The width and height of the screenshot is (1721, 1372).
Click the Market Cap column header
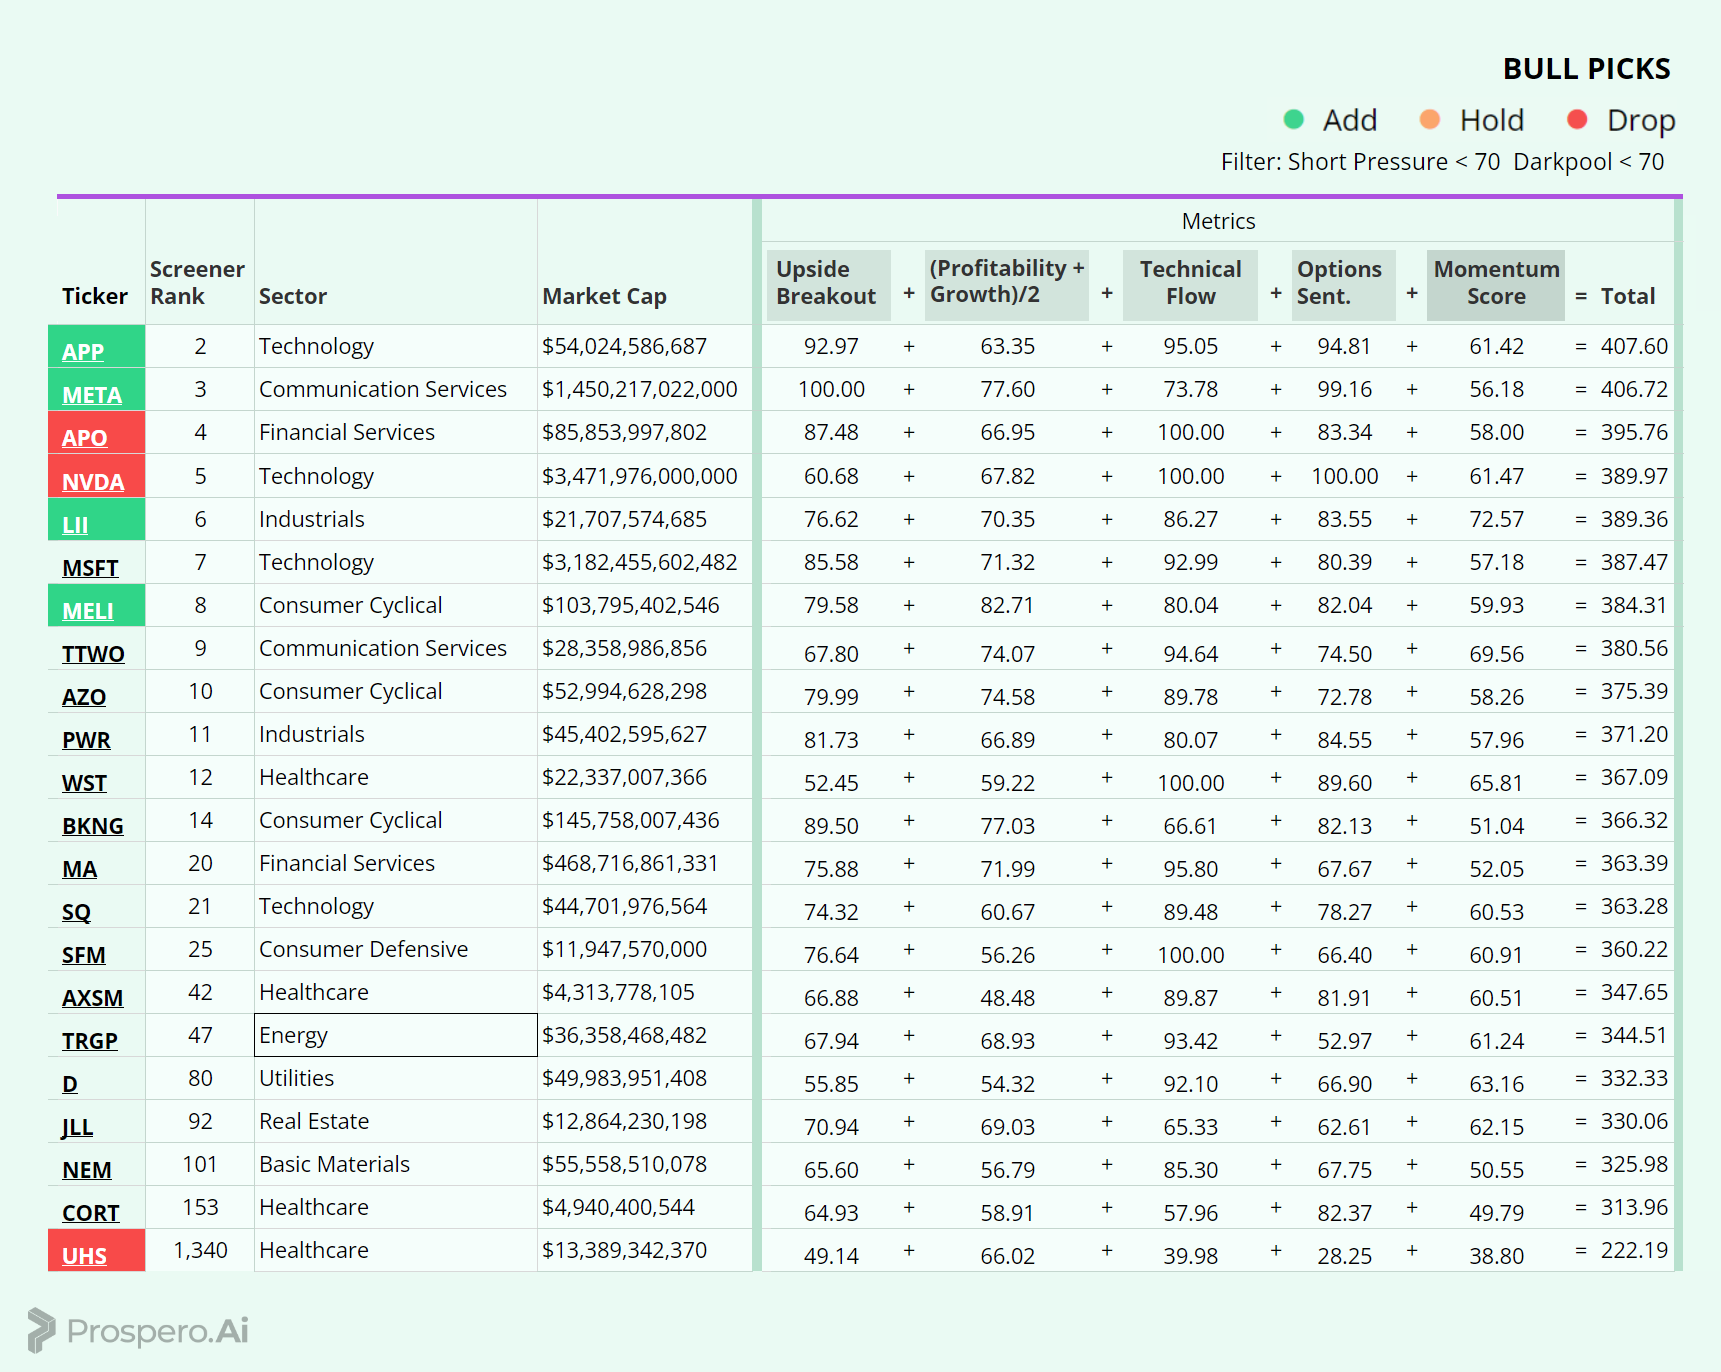(604, 296)
